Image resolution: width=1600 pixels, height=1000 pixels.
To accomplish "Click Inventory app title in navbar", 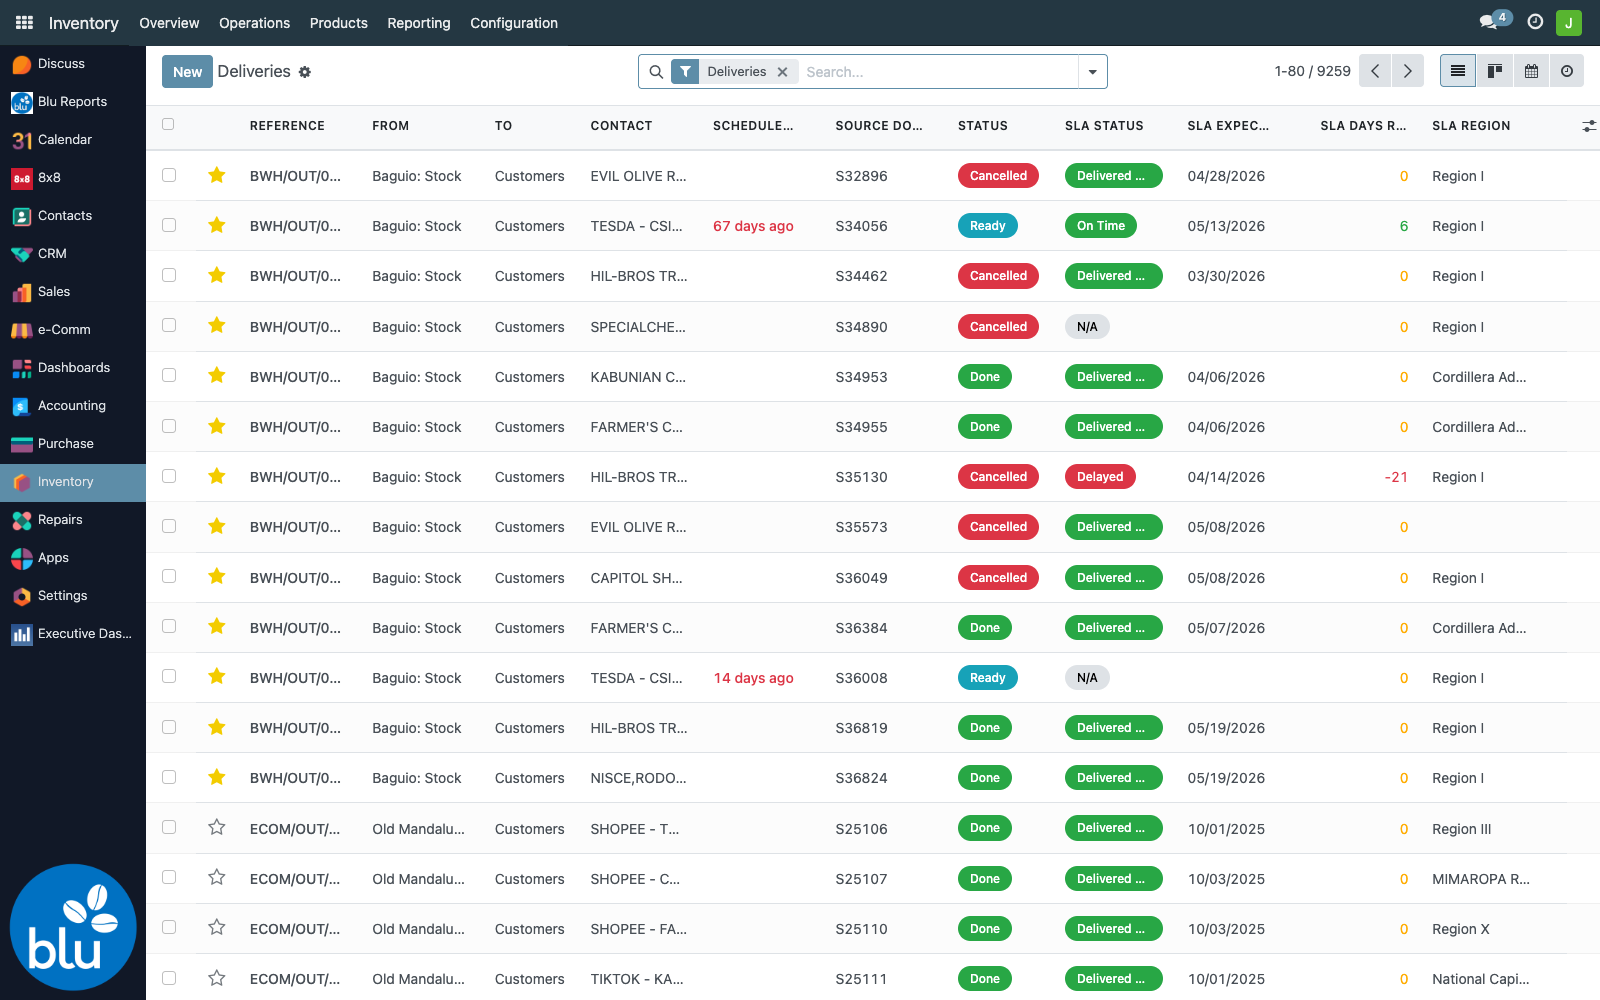I will coord(83,23).
